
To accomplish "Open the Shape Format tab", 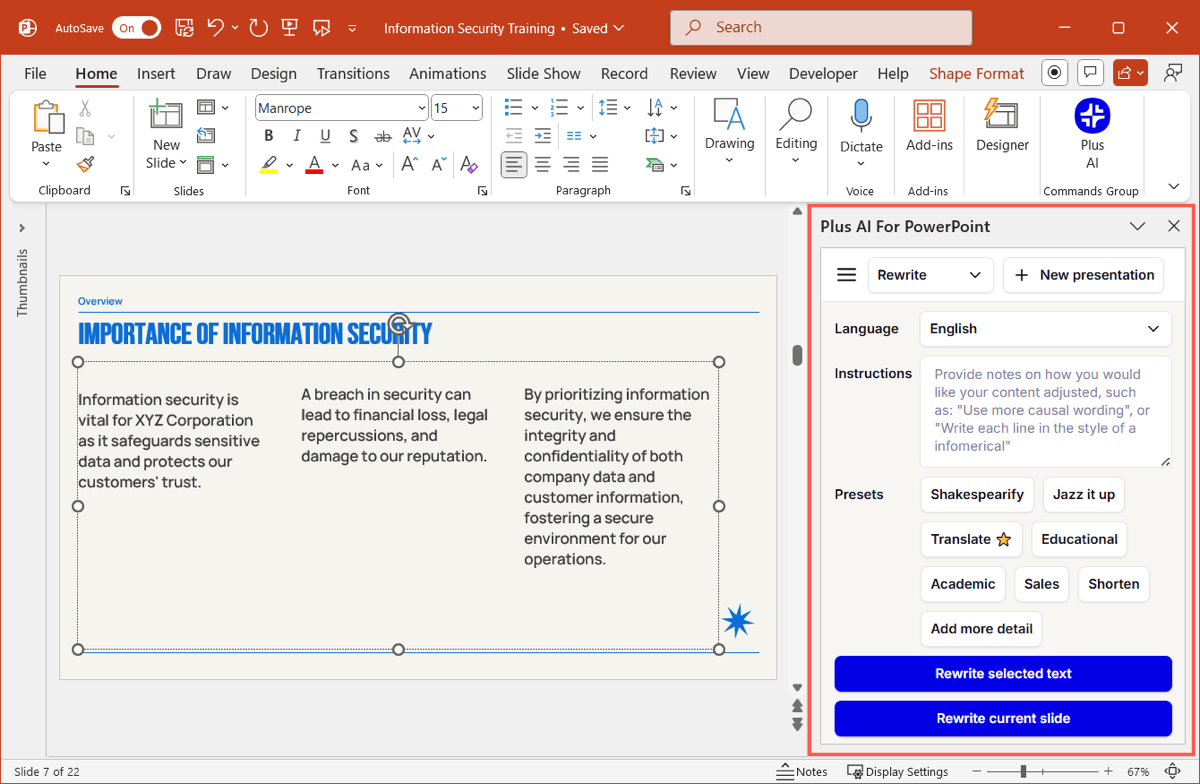I will pos(976,73).
